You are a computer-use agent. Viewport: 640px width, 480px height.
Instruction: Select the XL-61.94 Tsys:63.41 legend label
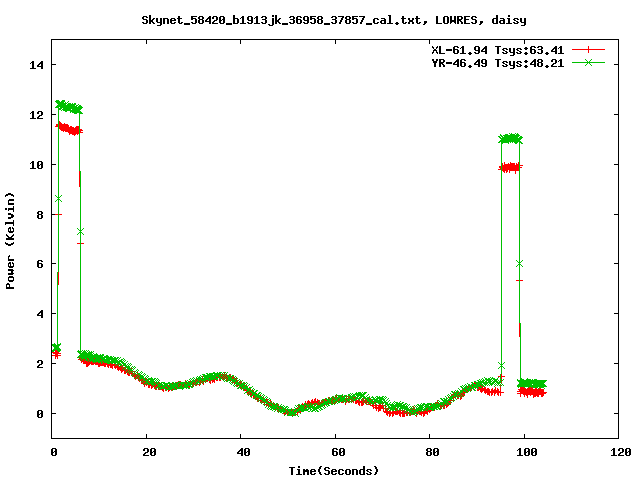coord(498,50)
